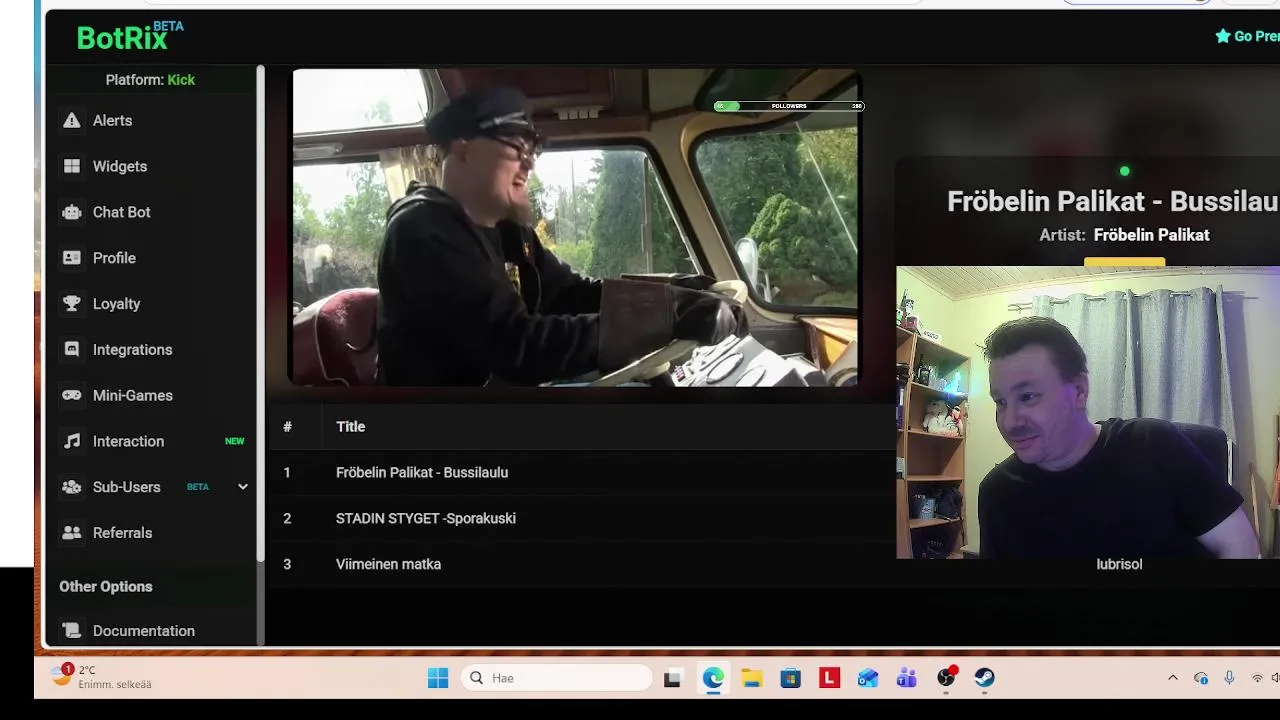Click the yellow song progress bar
The height and width of the screenshot is (720, 1280).
[1124, 262]
